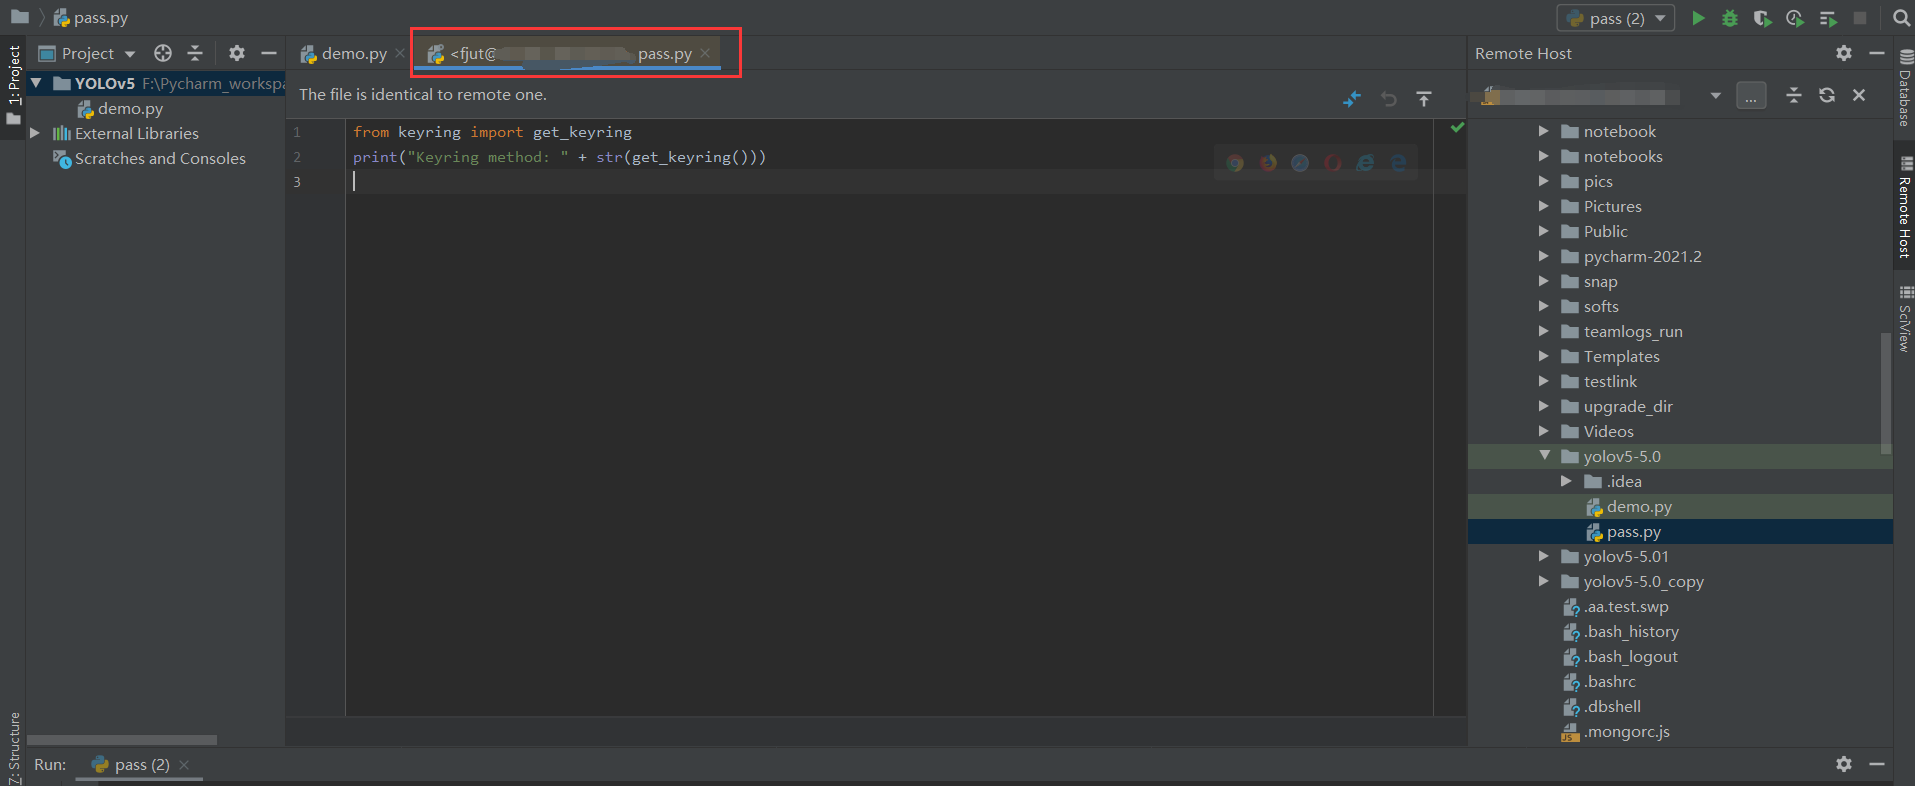Viewport: 1915px width, 786px height.
Task: Launch the profiler run icon
Action: (1795, 18)
